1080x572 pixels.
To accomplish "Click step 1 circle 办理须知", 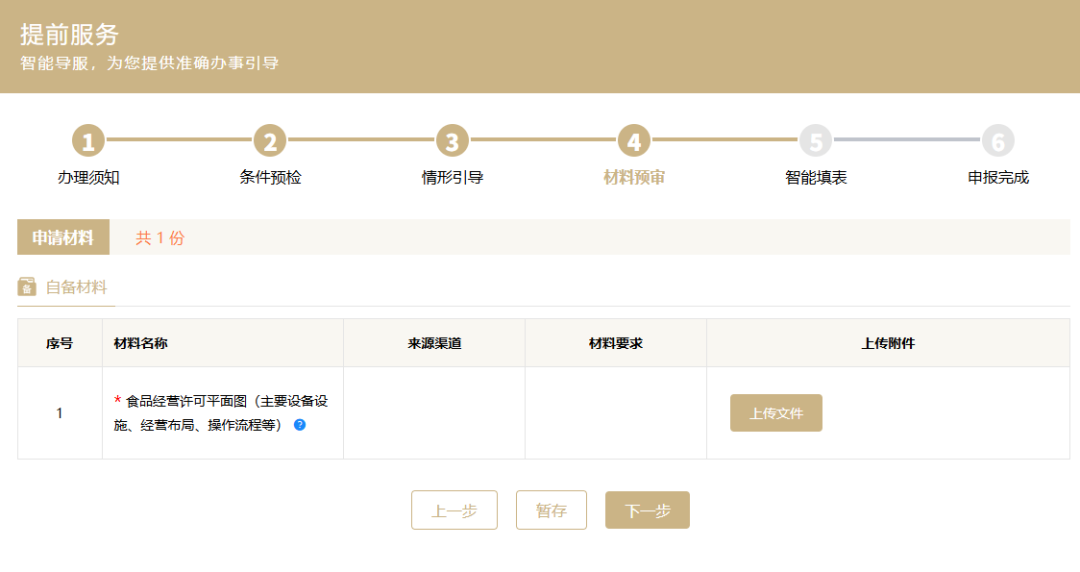I will [x=88, y=141].
